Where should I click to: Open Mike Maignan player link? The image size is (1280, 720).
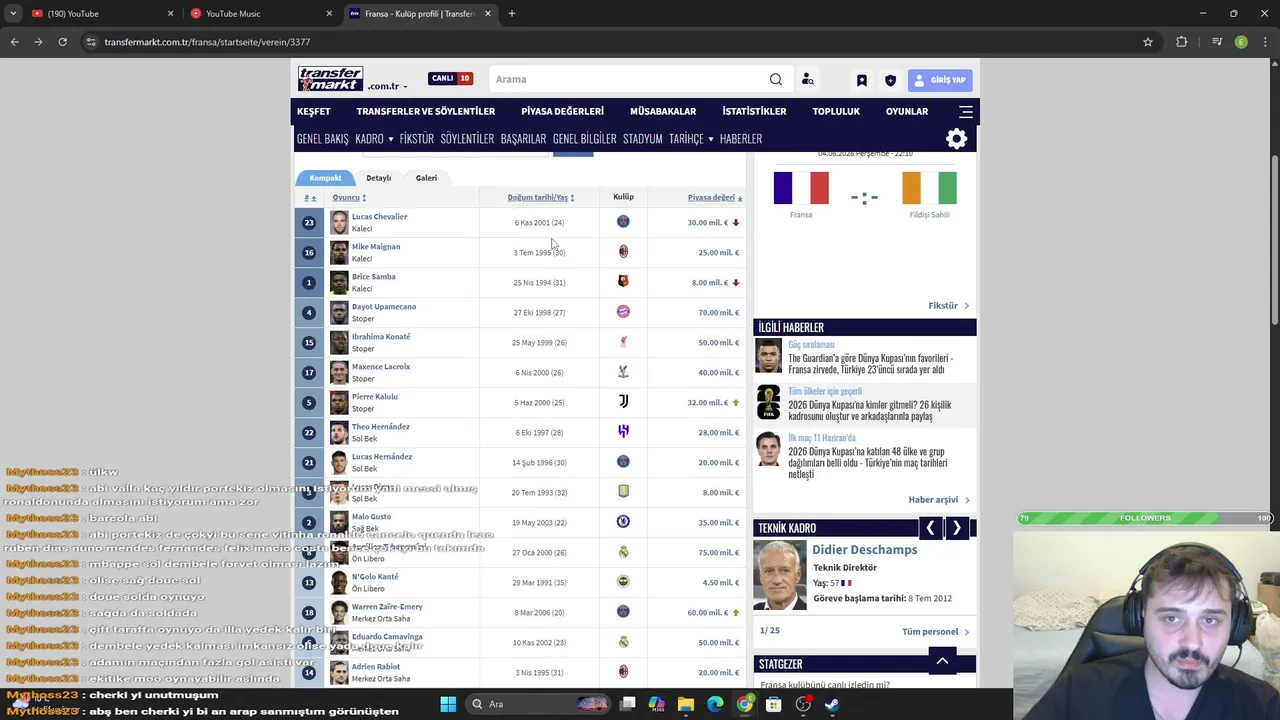[x=376, y=247]
